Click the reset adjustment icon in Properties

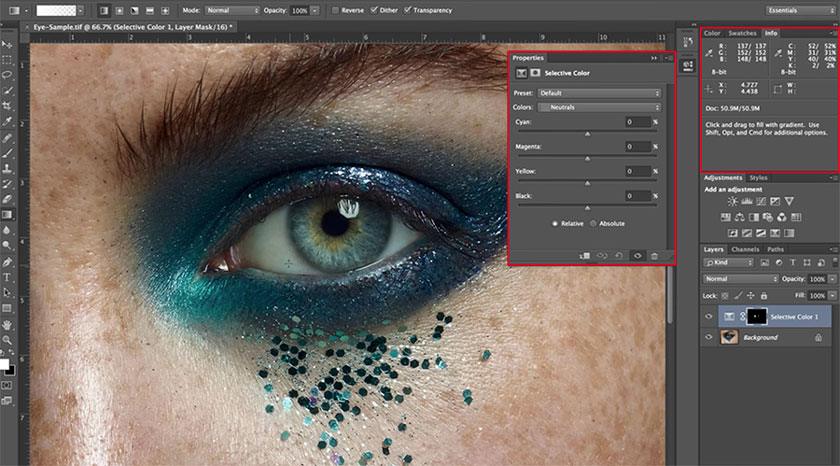(619, 256)
